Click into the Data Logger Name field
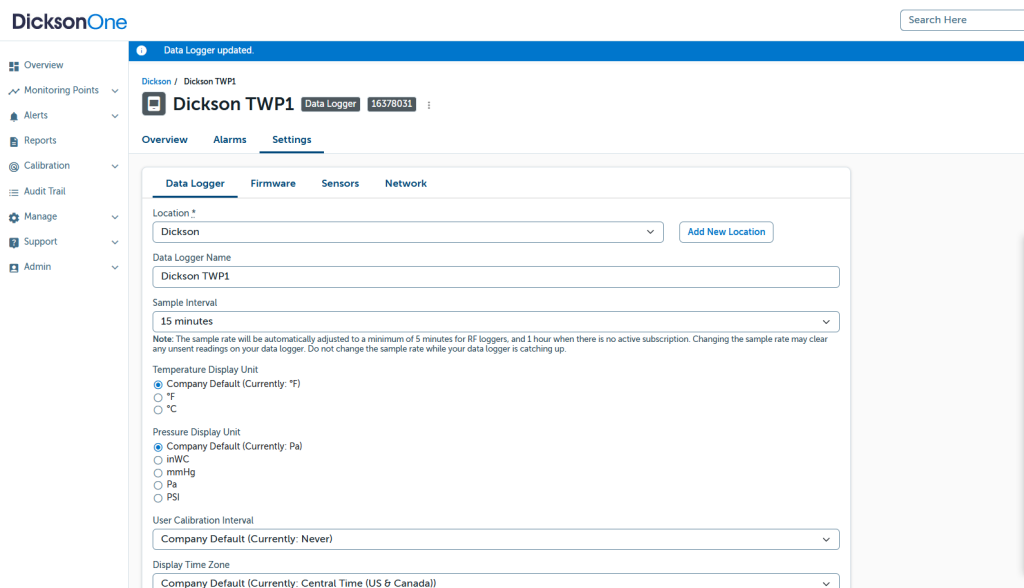The image size is (1024, 588). pyautogui.click(x=495, y=277)
